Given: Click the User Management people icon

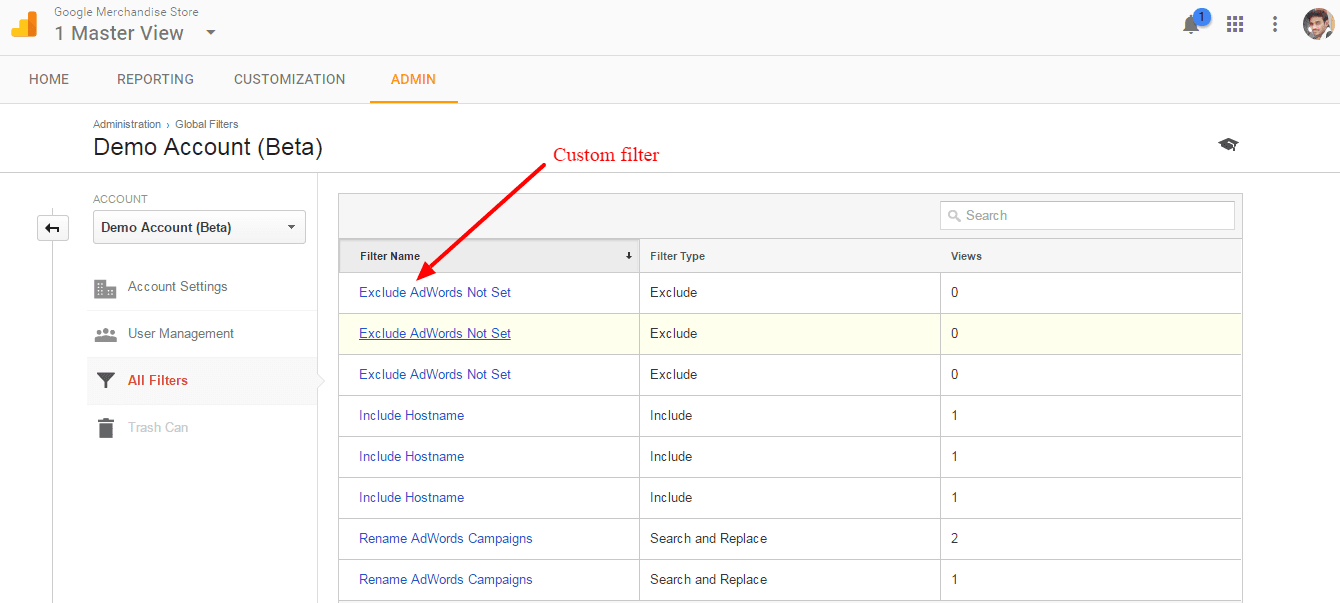Looking at the screenshot, I should coord(105,335).
